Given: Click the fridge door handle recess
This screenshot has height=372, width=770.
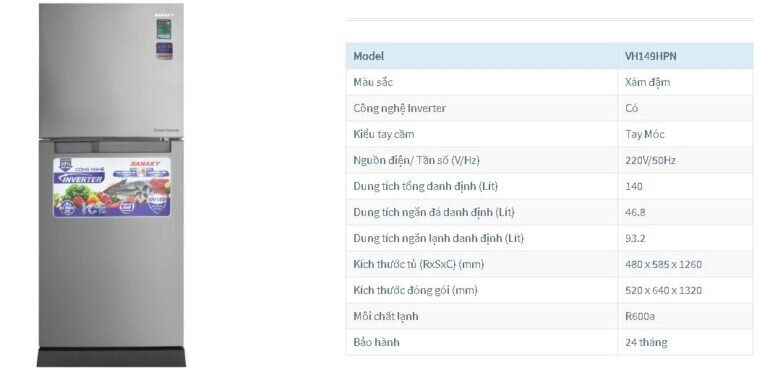Looking at the screenshot, I should (x=112, y=146).
